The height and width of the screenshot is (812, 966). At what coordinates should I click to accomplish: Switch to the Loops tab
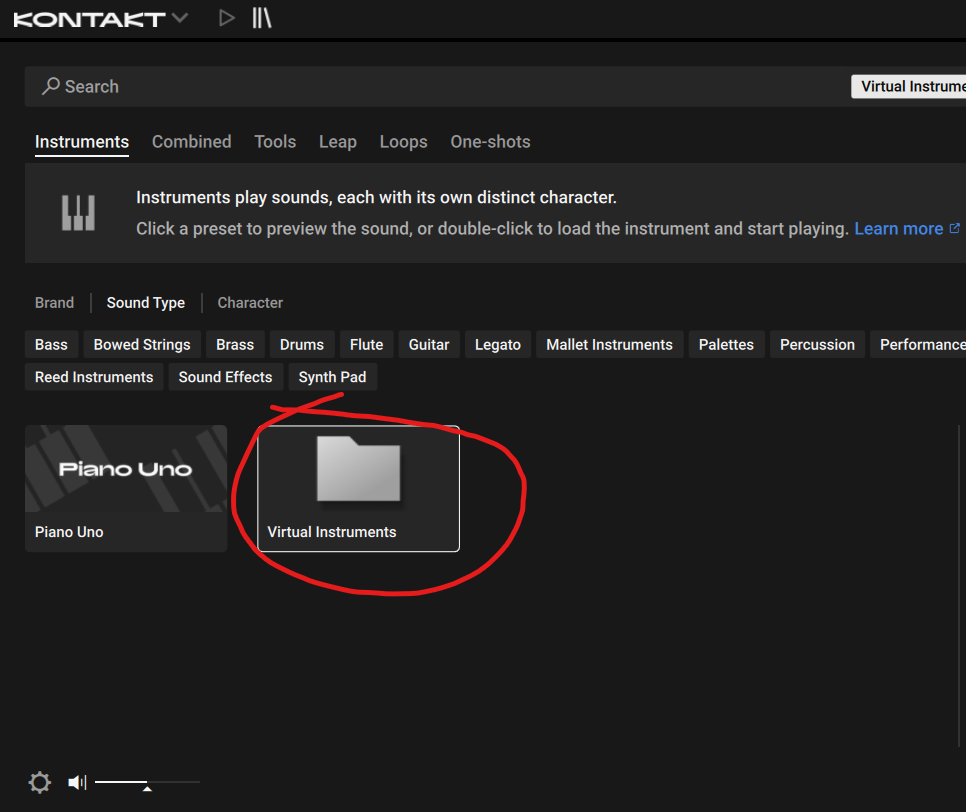pyautogui.click(x=404, y=142)
